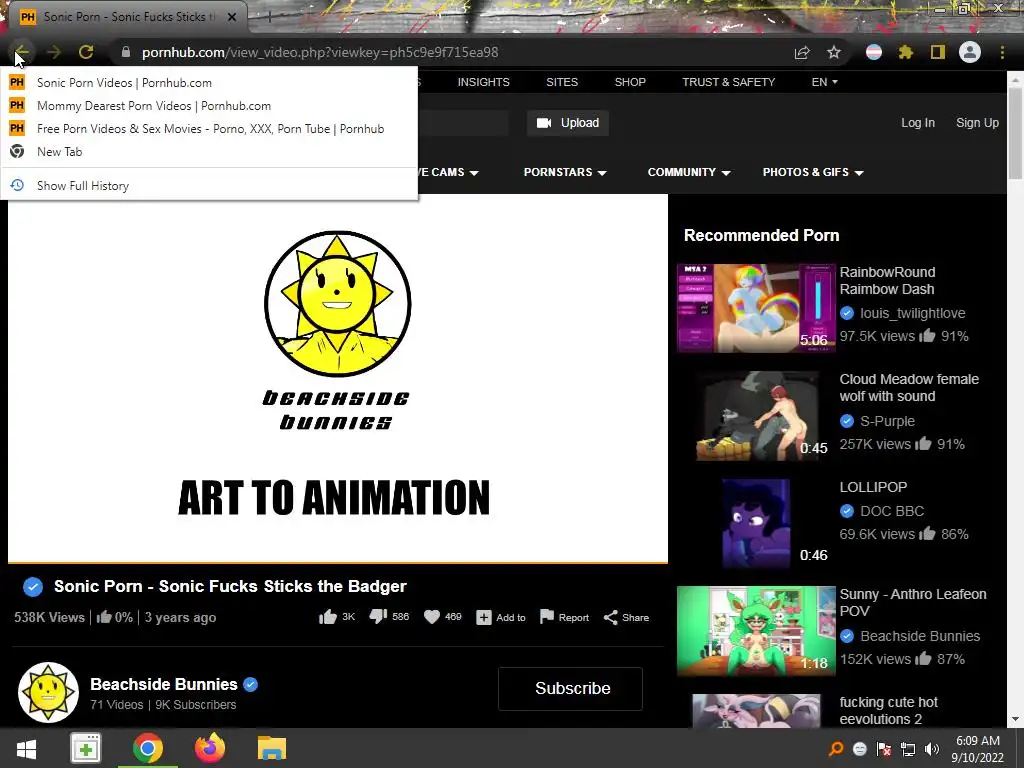The image size is (1024, 768).
Task: Open the thumbnail with 0:46 duration
Action: pos(756,524)
